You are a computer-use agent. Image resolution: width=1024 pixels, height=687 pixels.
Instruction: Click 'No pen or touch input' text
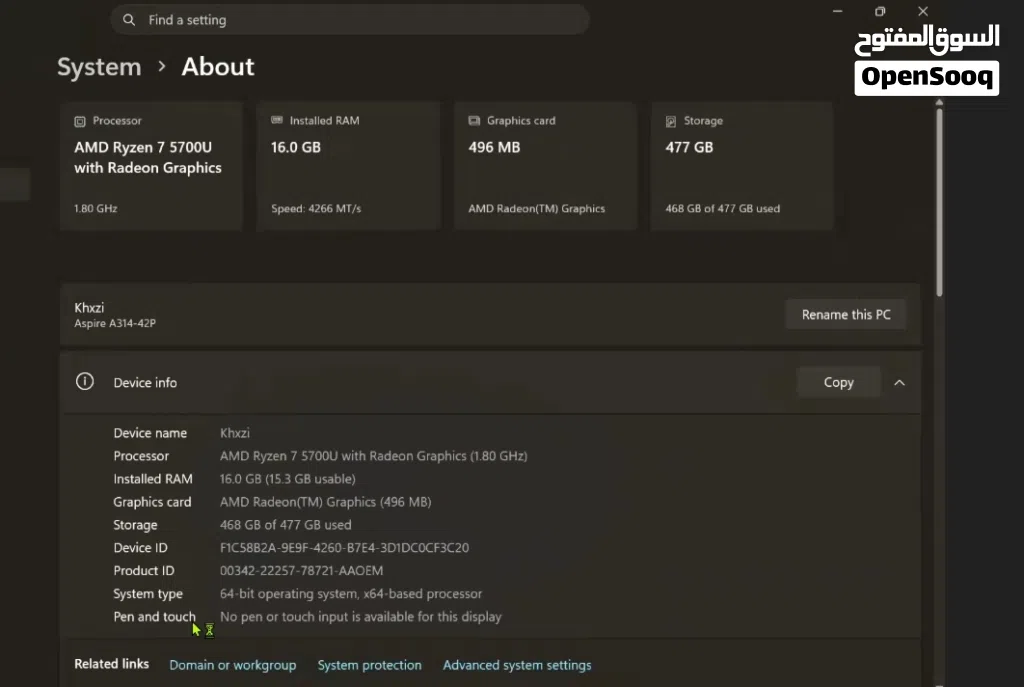tap(360, 616)
